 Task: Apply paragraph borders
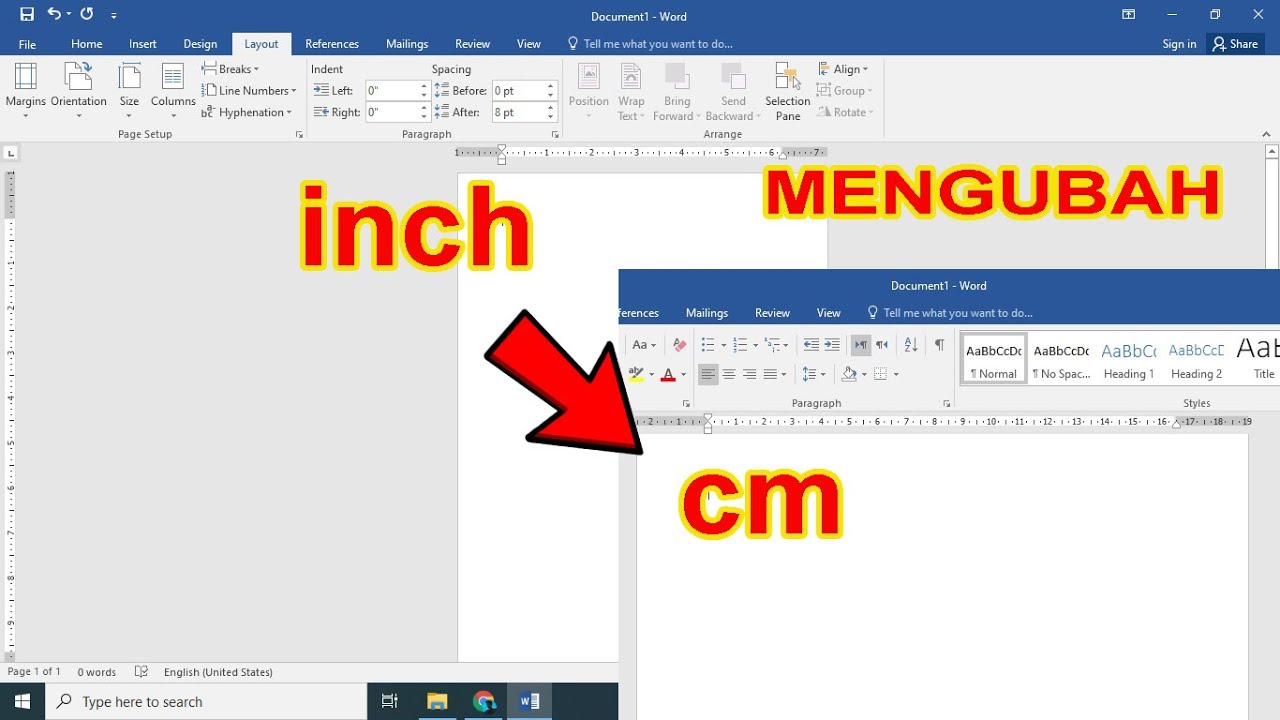(x=881, y=374)
